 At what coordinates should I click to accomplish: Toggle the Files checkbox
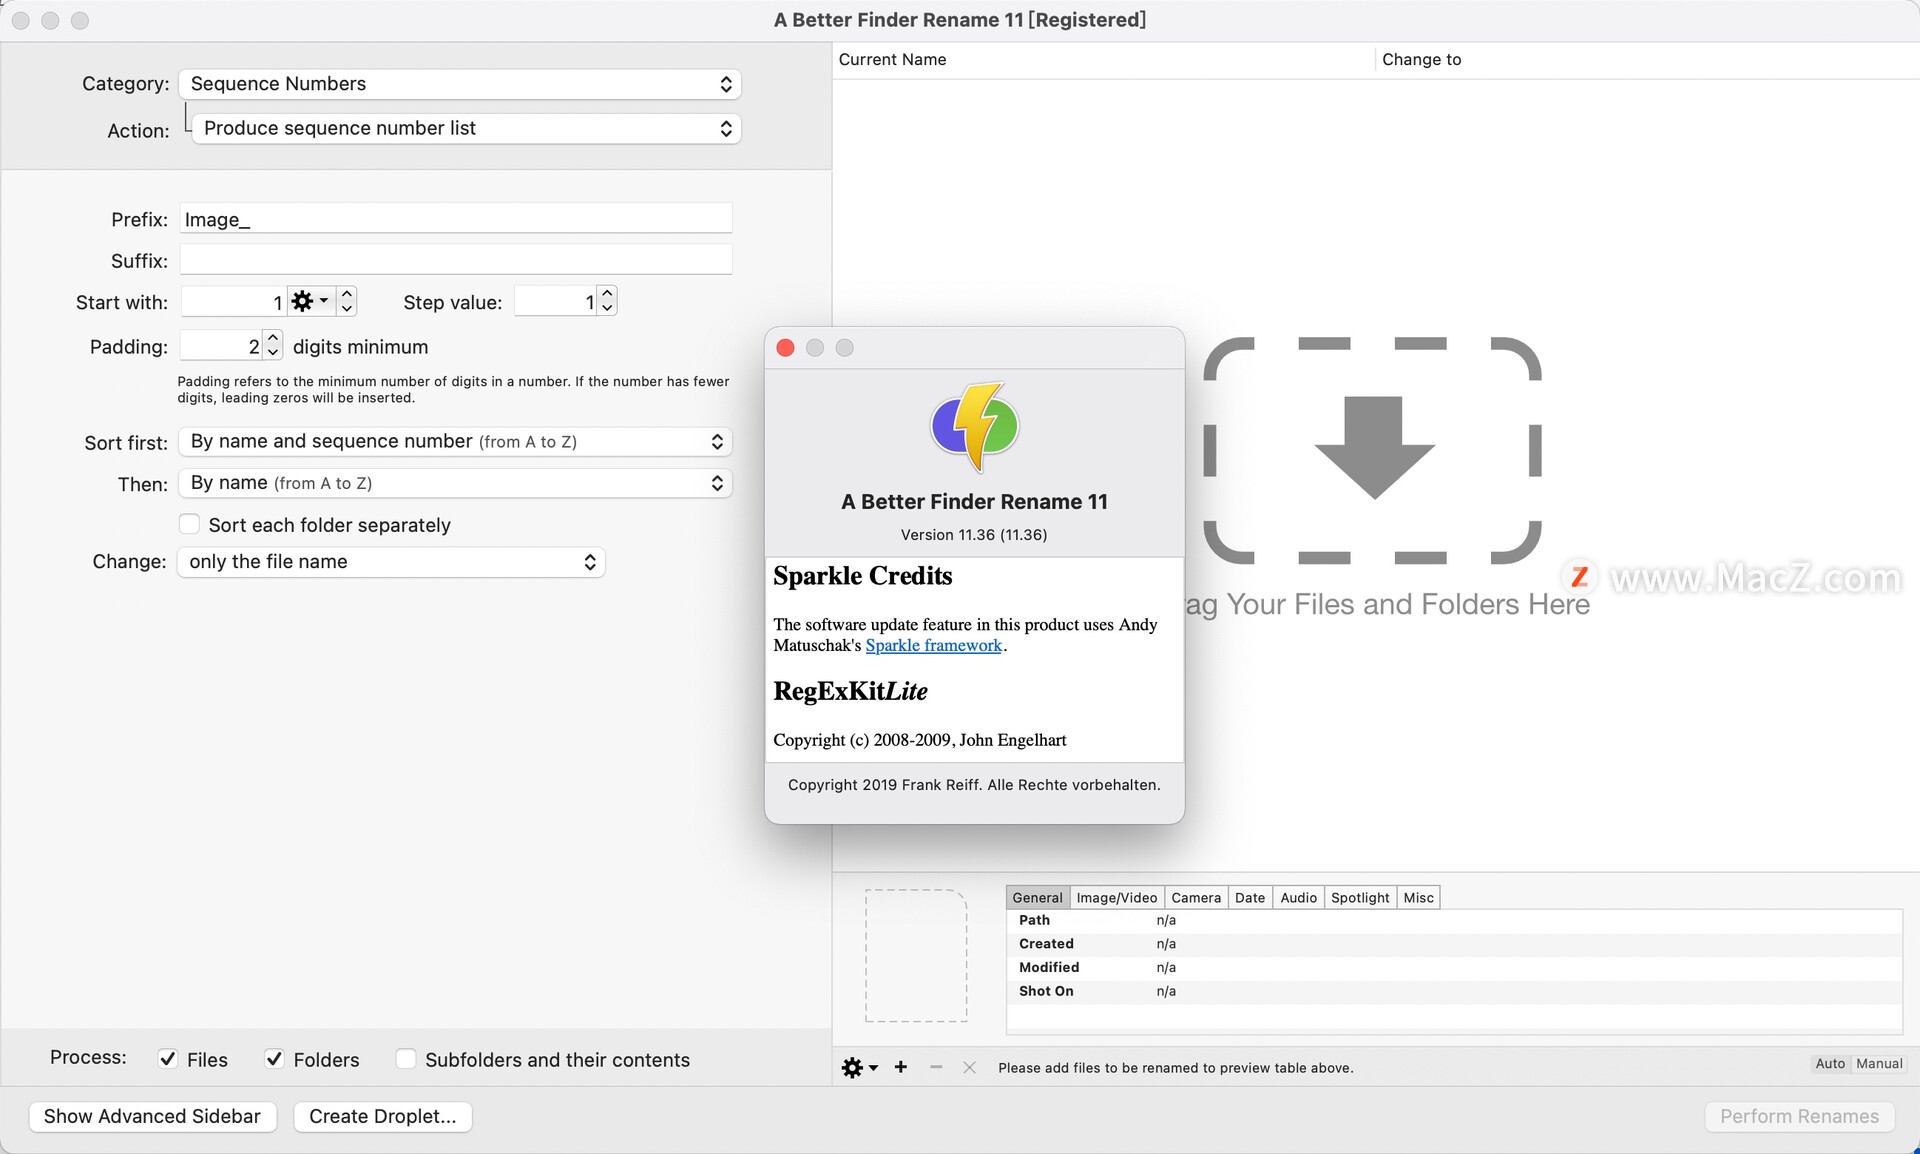(168, 1059)
